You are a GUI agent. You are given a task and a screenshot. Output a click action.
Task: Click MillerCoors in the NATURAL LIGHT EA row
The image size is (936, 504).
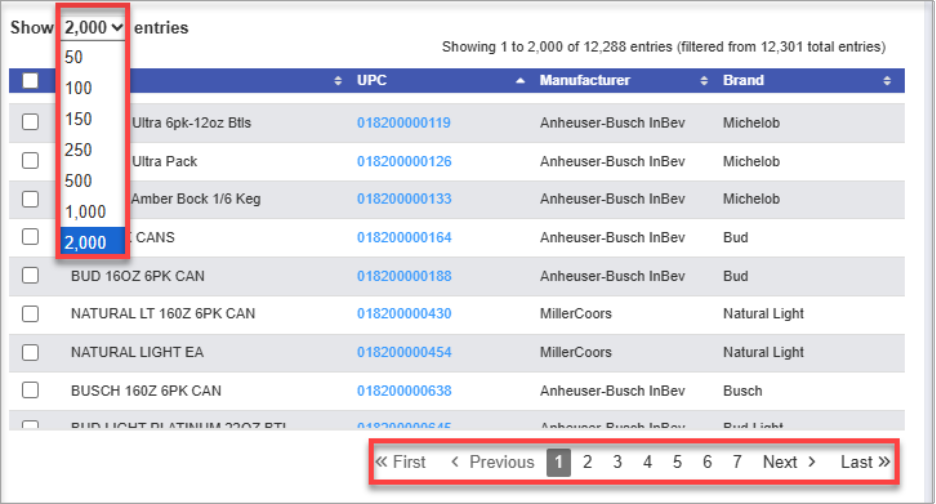coord(575,352)
